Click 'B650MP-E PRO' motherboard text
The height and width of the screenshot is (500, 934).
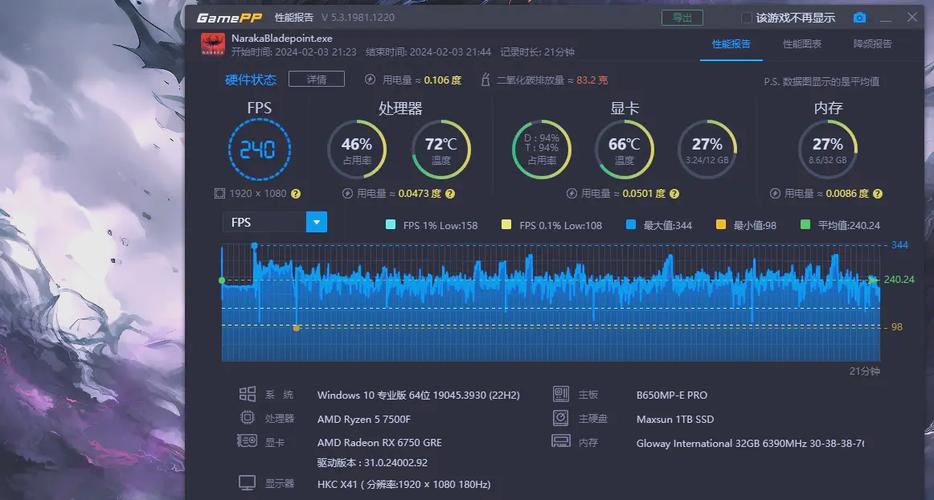pyautogui.click(x=672, y=395)
